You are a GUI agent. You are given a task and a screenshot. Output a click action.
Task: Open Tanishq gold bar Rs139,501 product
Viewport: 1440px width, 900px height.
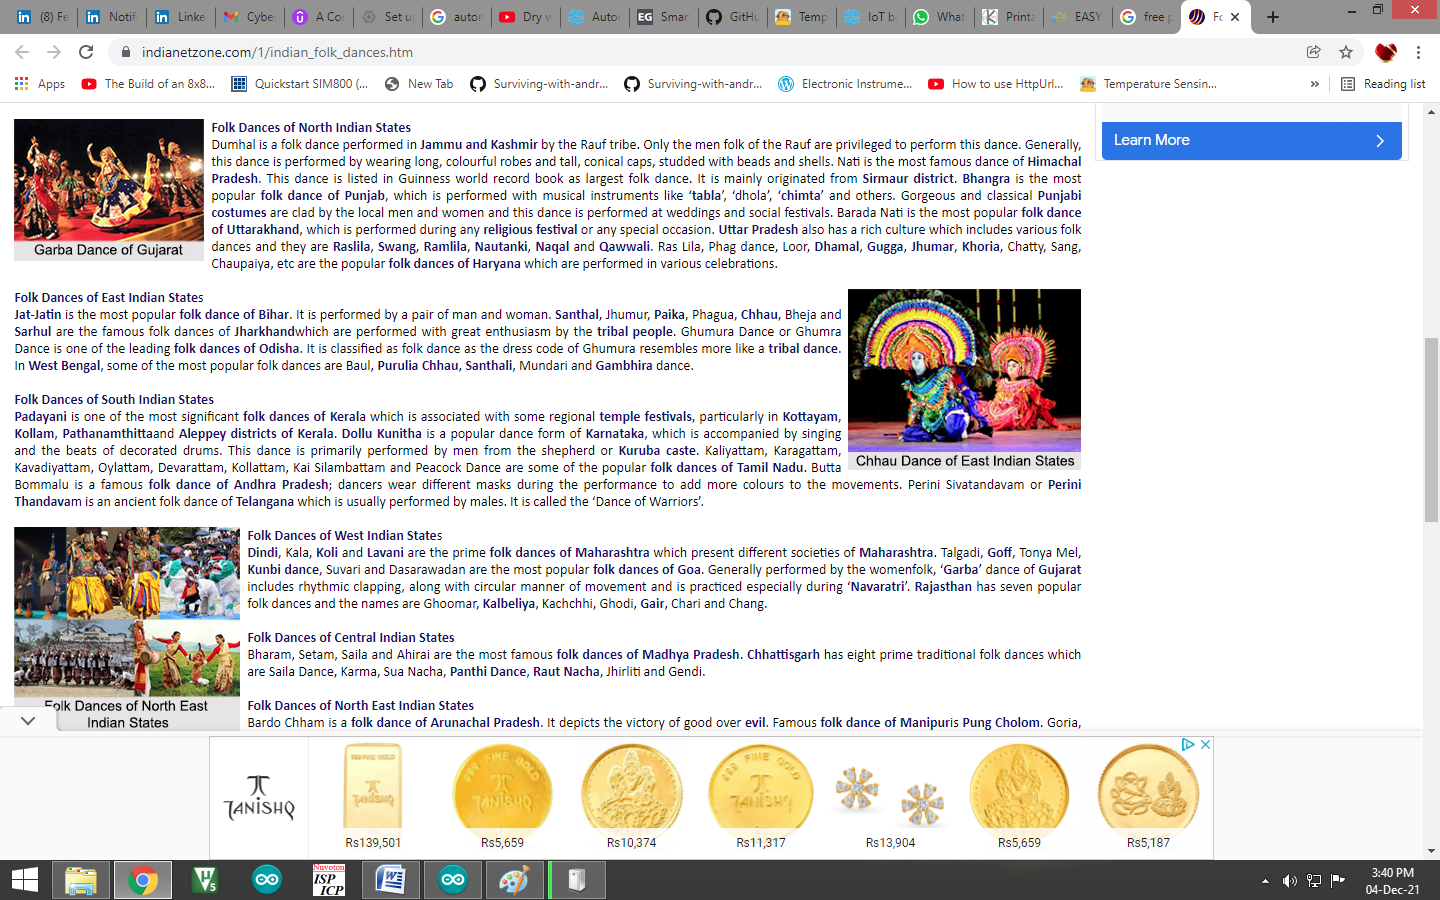[x=372, y=797]
